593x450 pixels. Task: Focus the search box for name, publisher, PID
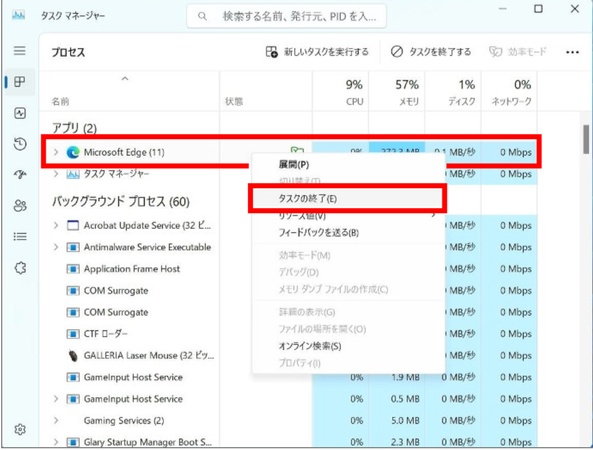click(286, 16)
